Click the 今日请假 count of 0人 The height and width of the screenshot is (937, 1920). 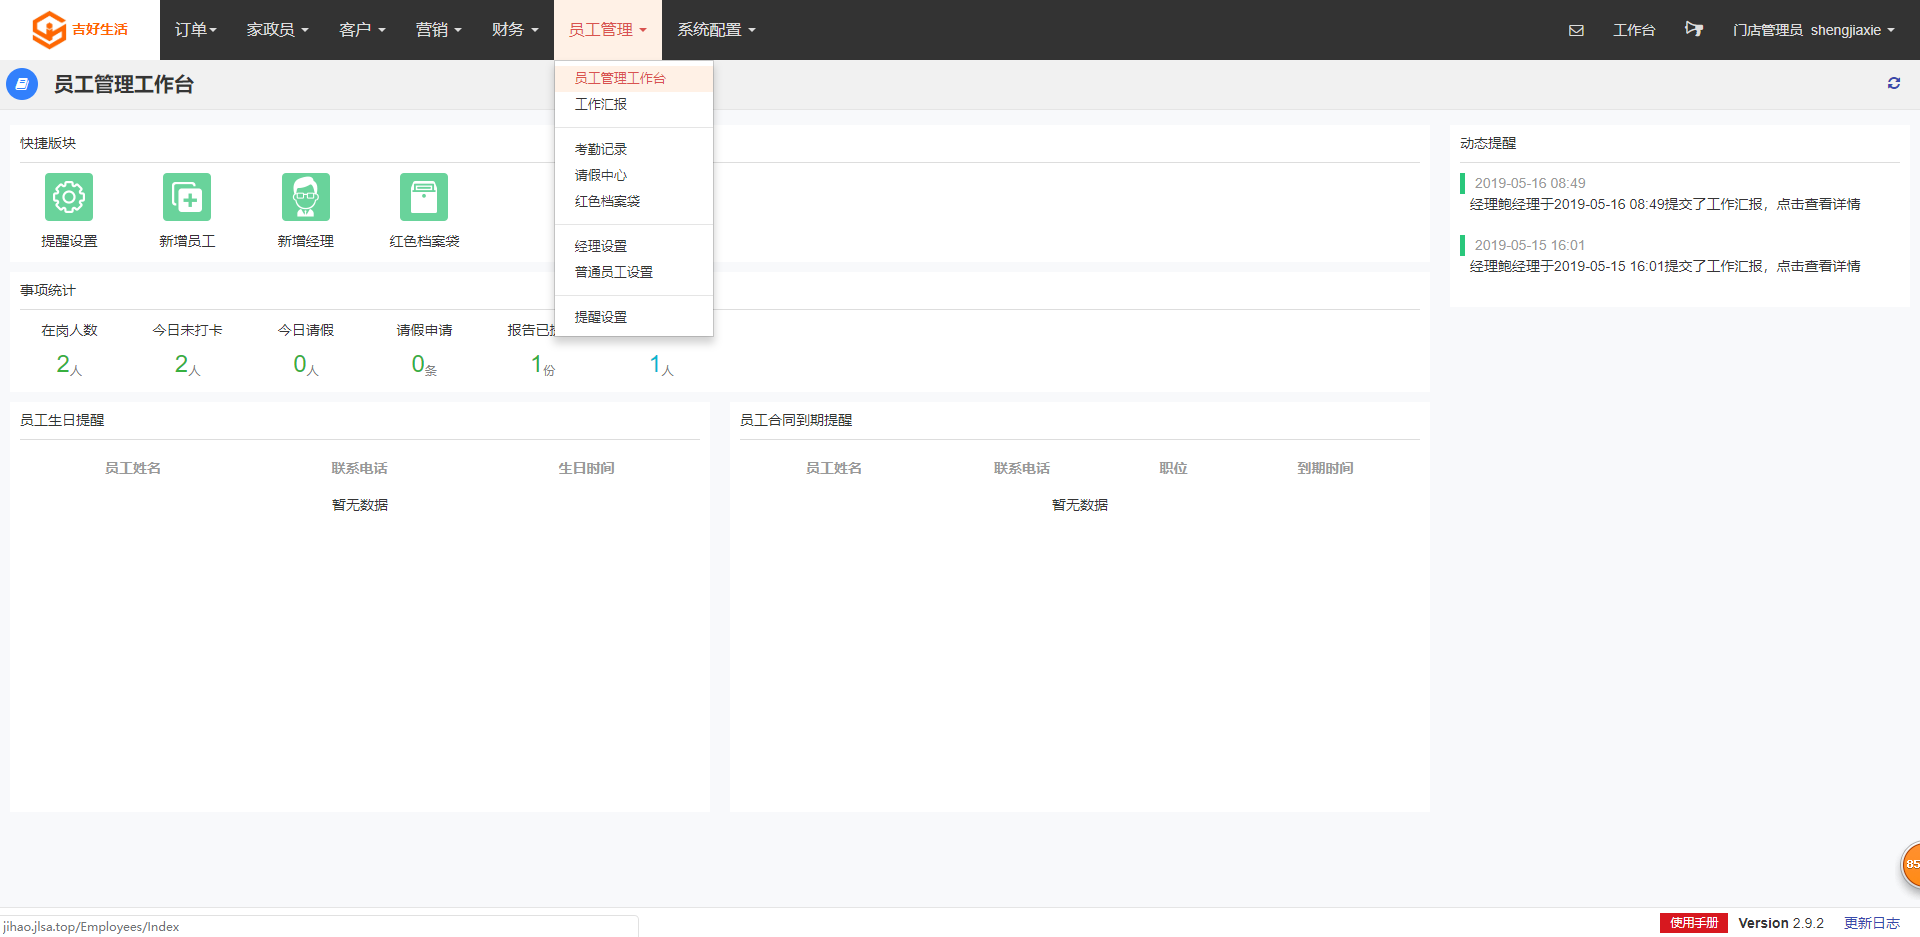pyautogui.click(x=306, y=365)
